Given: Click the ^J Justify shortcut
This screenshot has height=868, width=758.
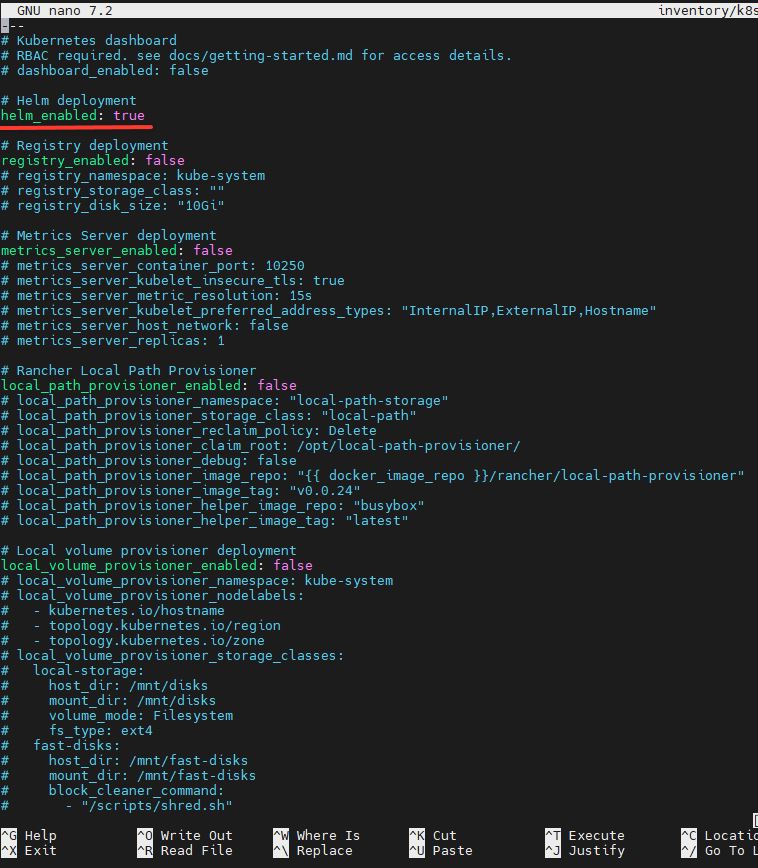Looking at the screenshot, I should coord(585,850).
